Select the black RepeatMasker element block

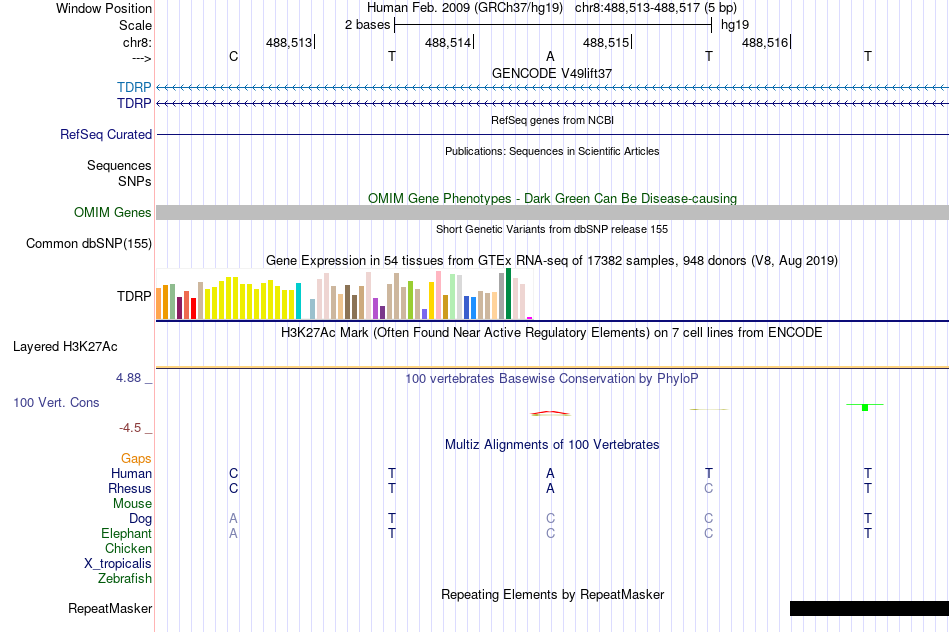[x=869, y=608]
